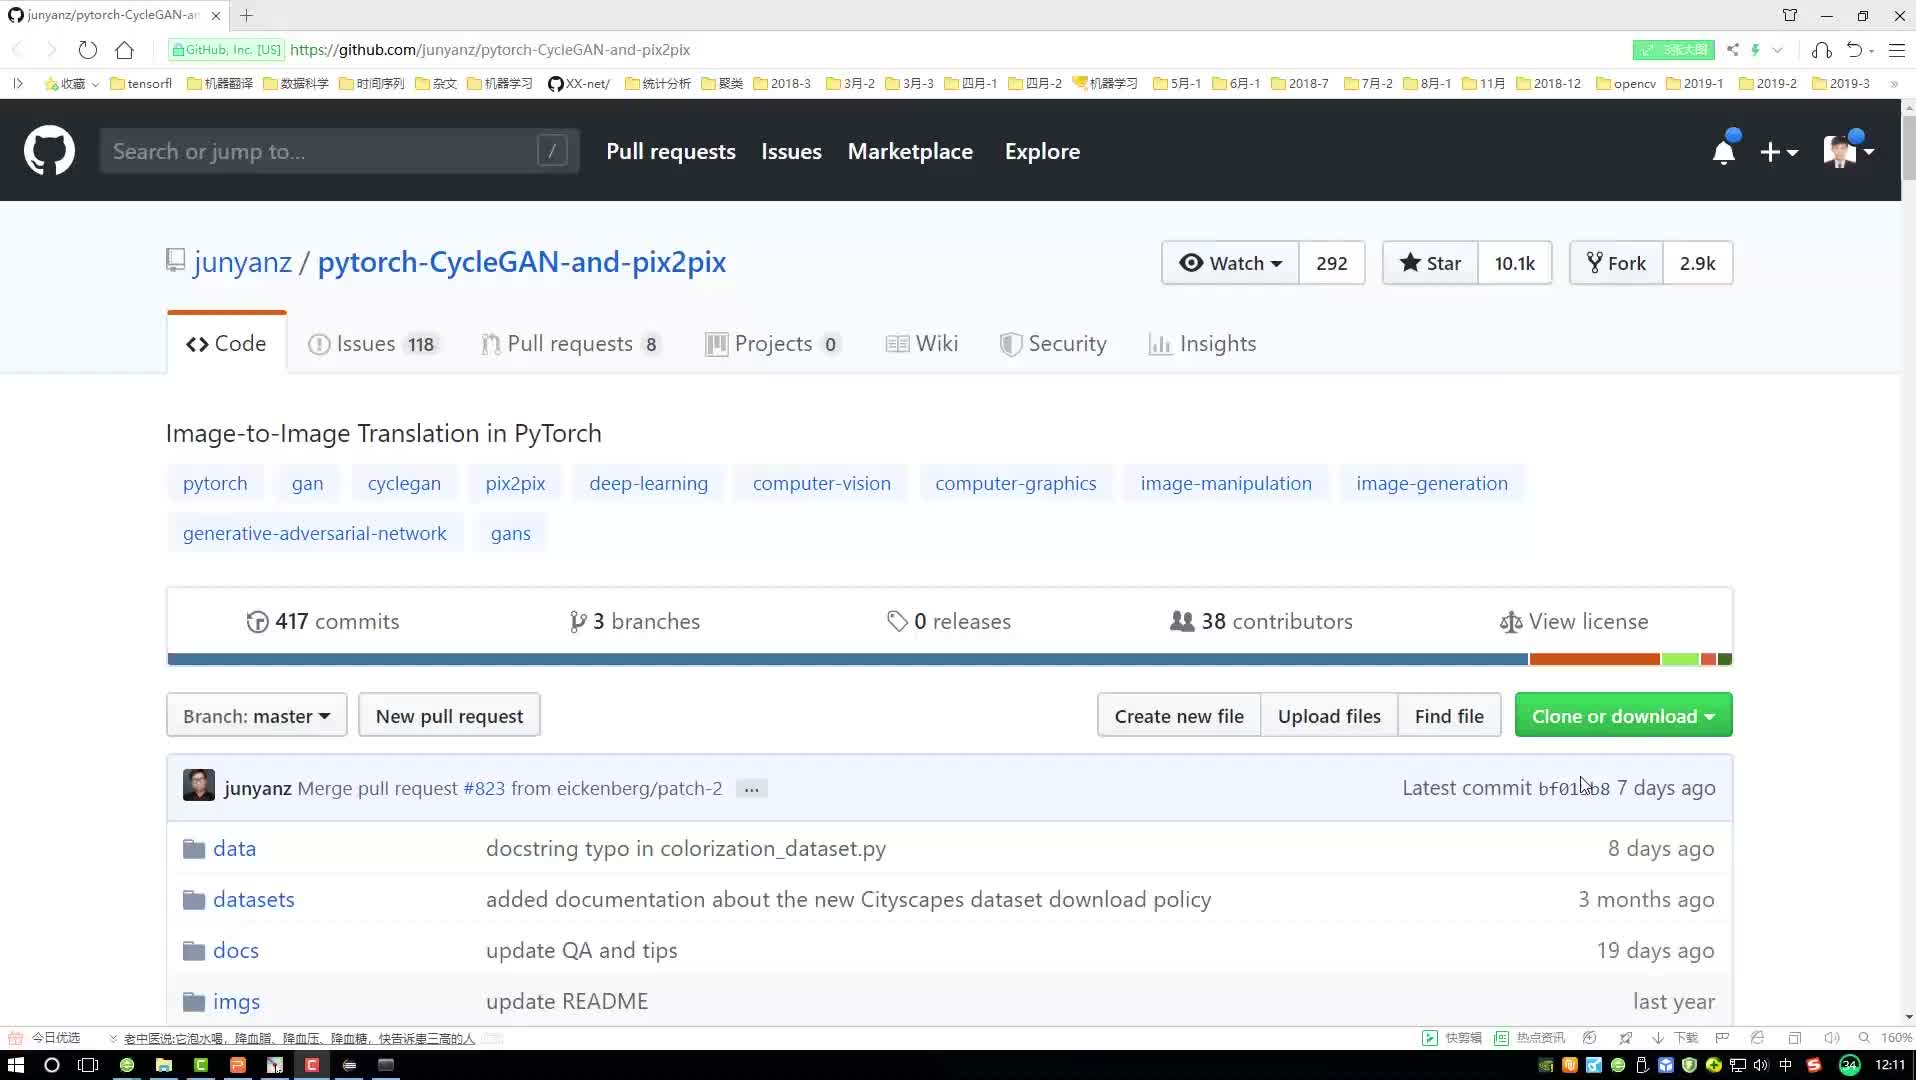Open the data folder

(x=234, y=848)
